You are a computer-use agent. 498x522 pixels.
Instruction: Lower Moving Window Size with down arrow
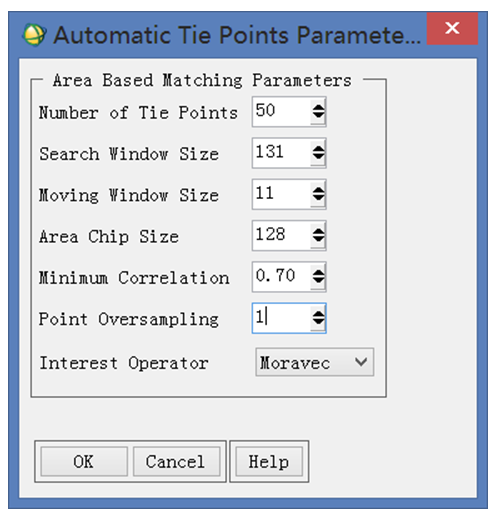[x=318, y=199]
